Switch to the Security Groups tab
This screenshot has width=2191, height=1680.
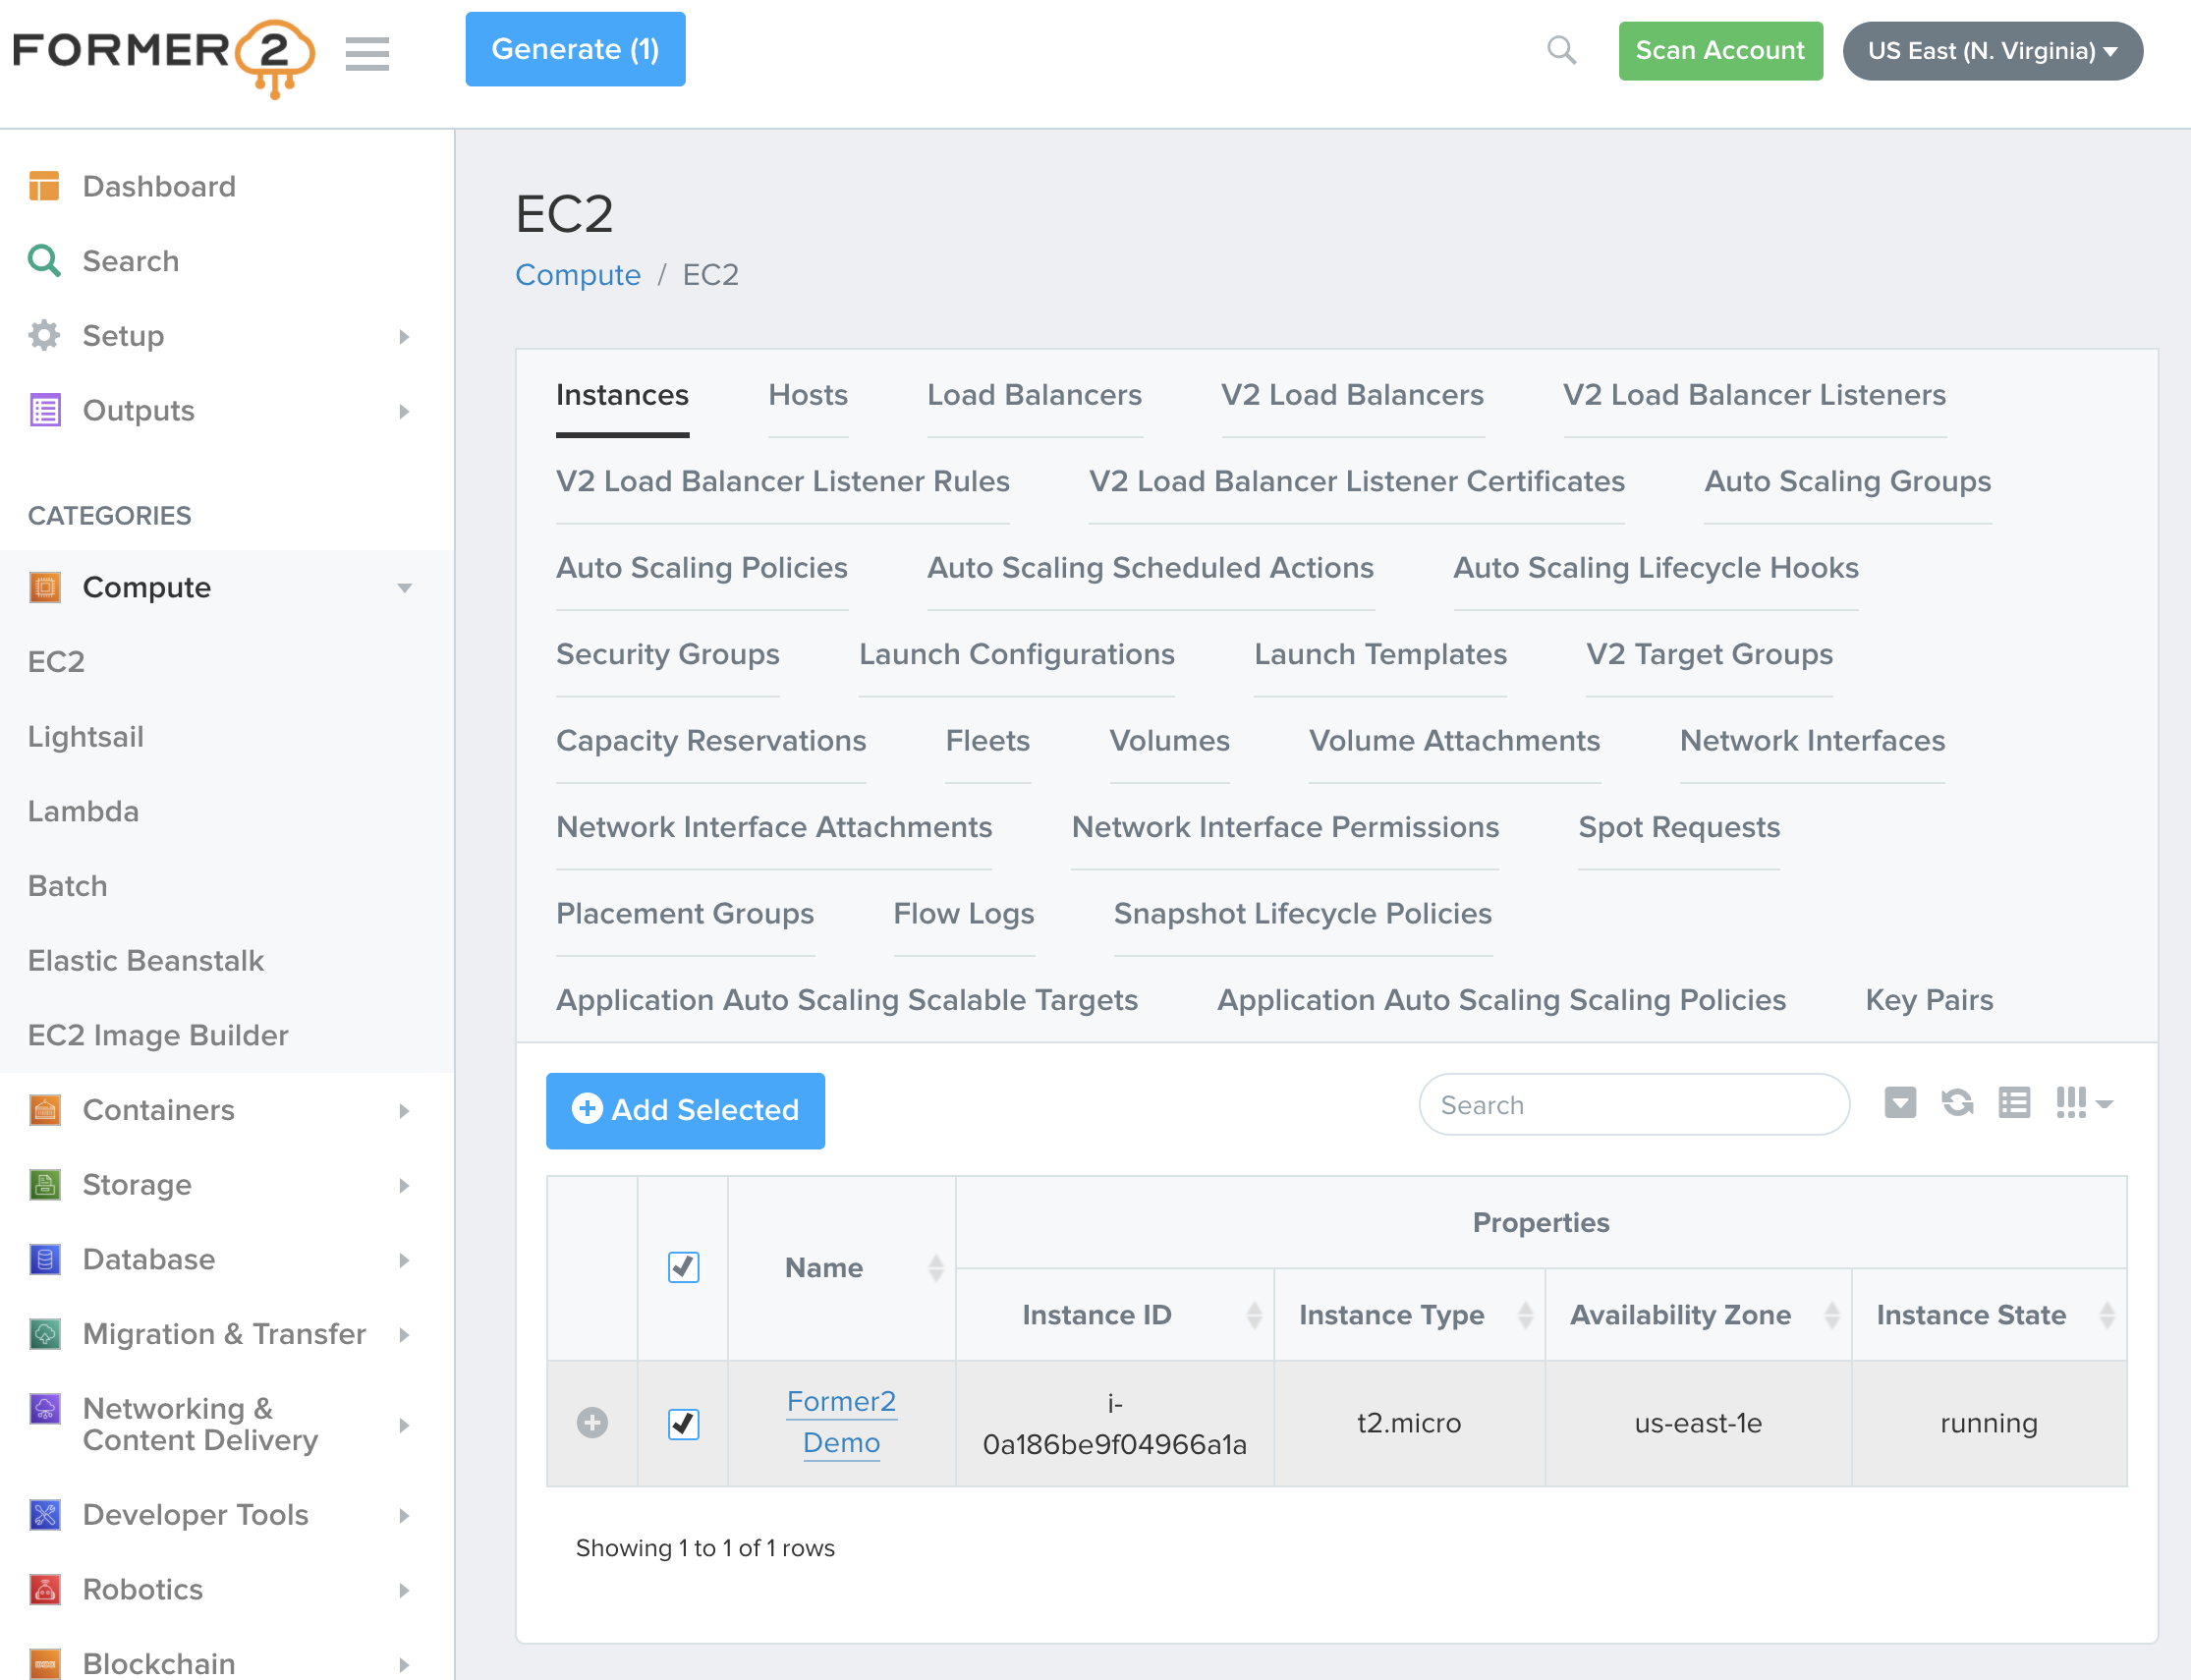click(x=667, y=654)
